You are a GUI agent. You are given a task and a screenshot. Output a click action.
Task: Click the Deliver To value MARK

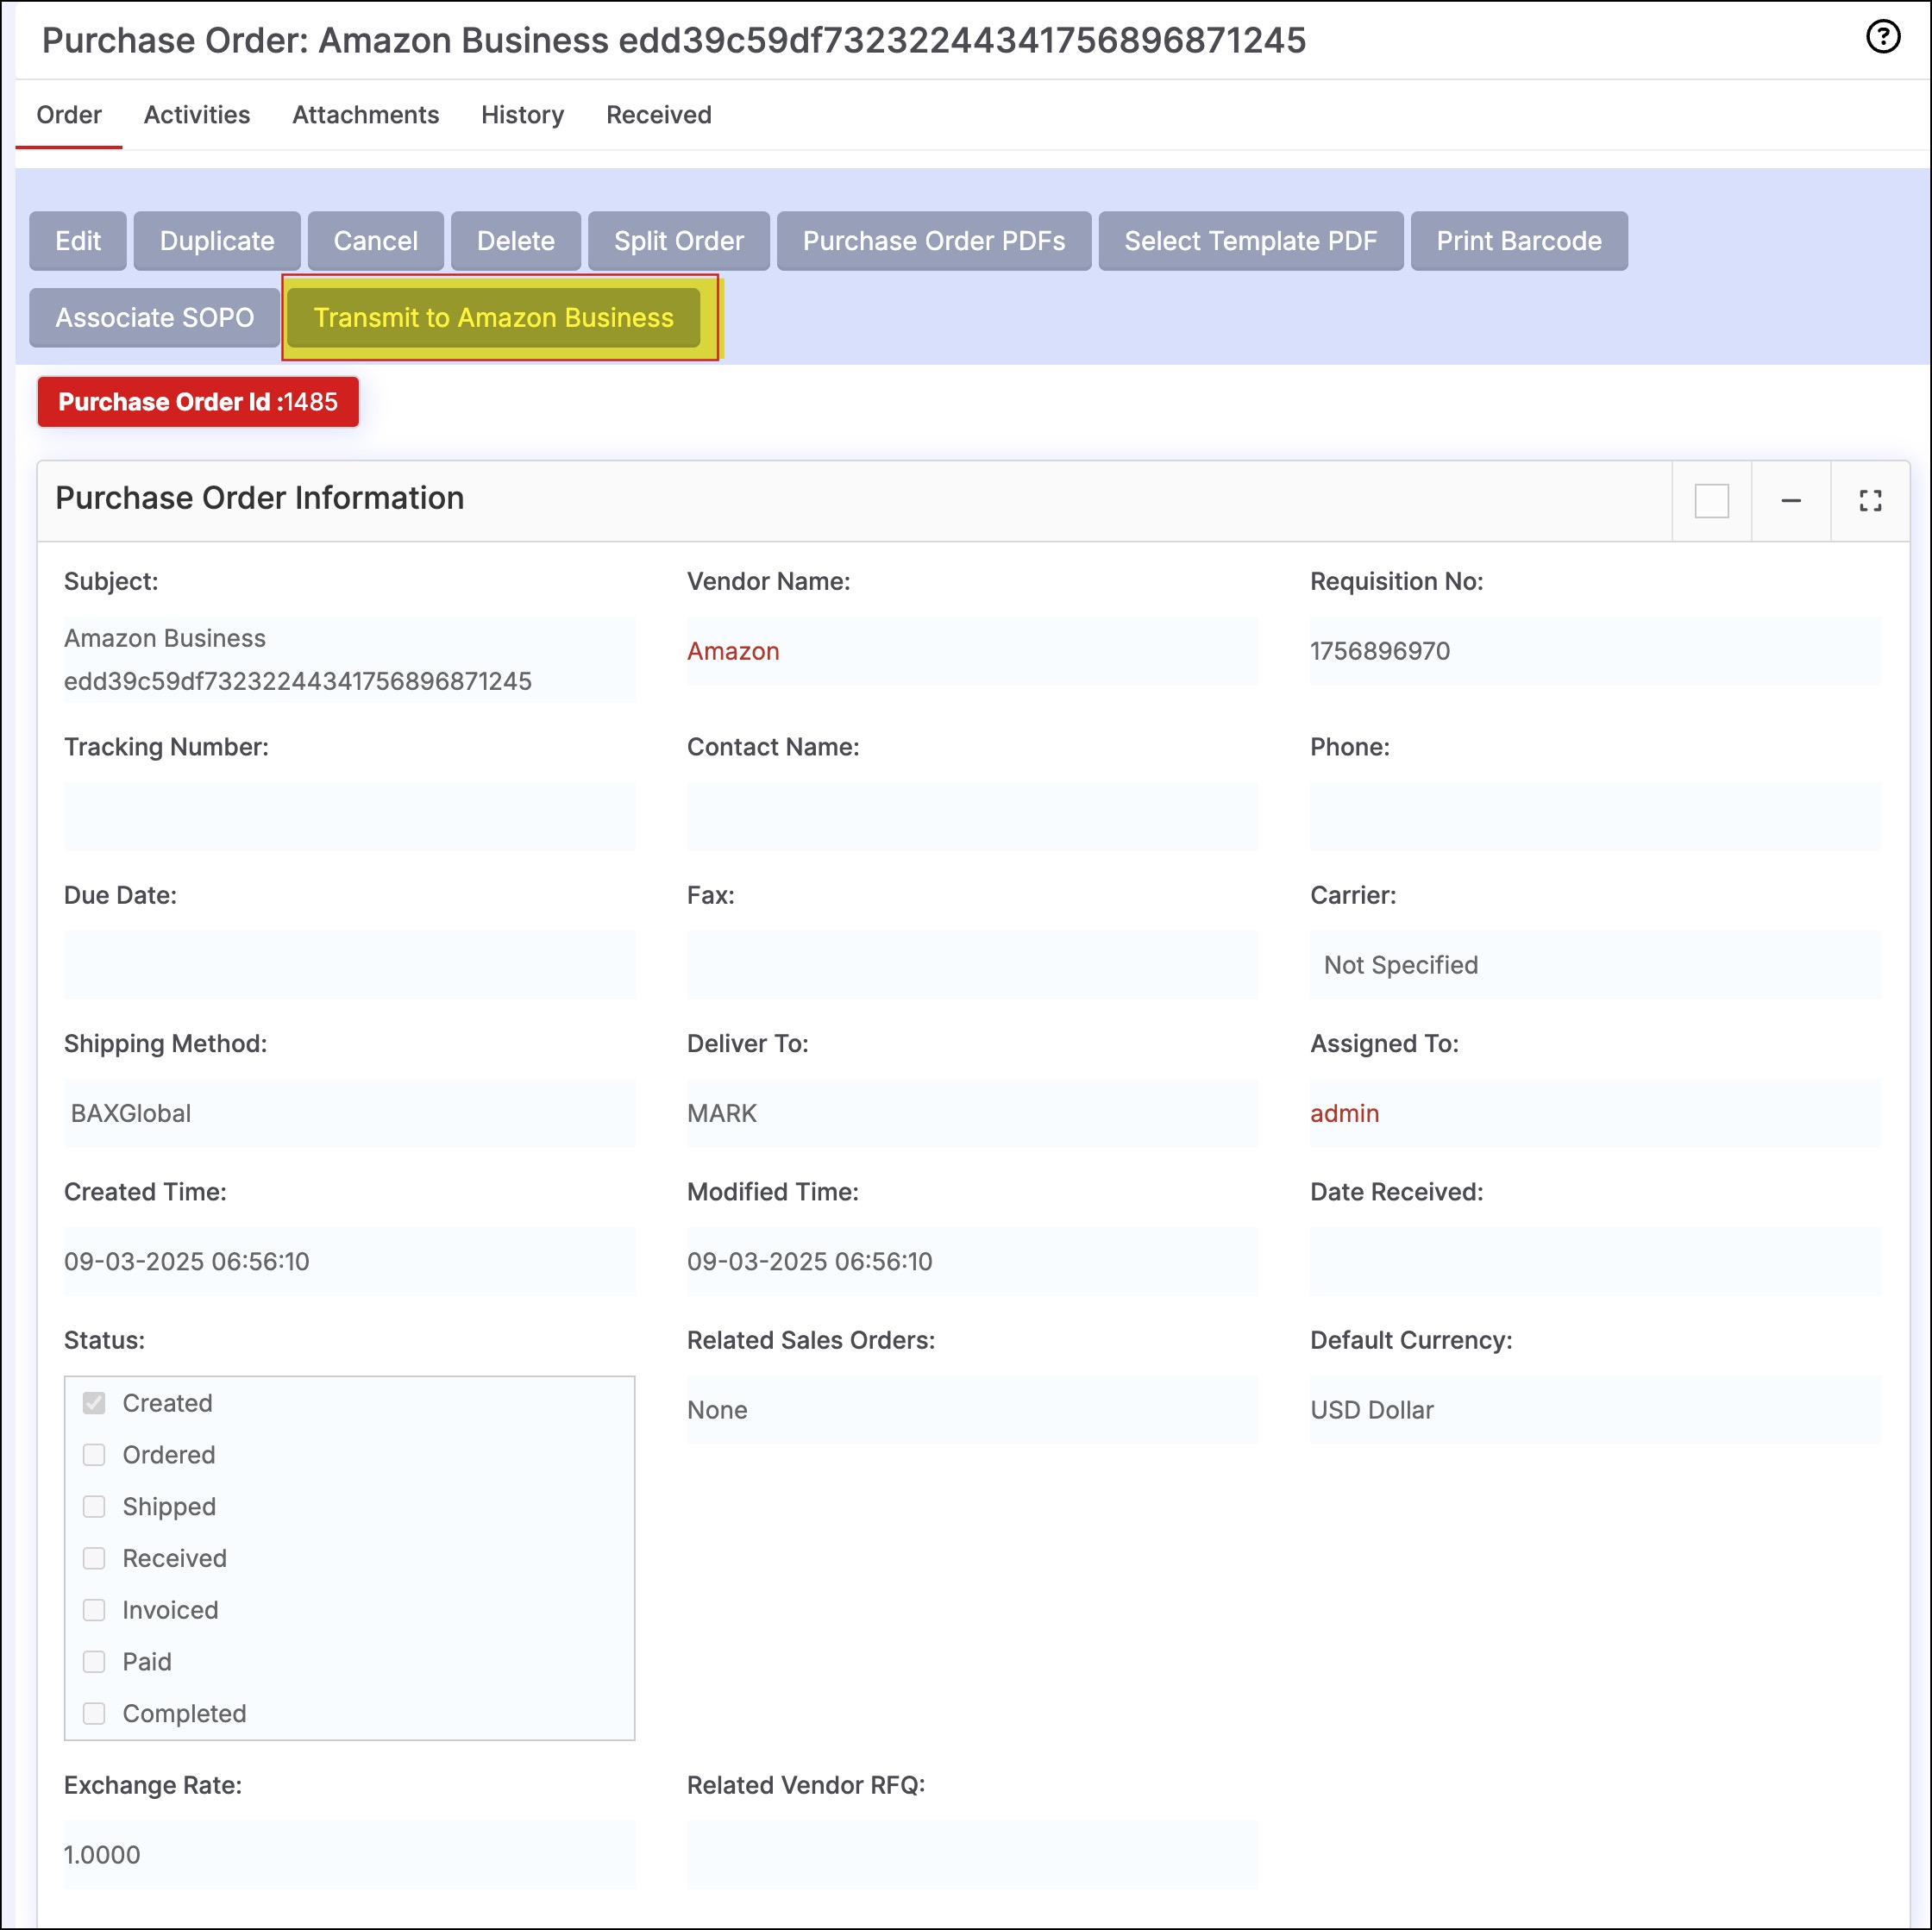pos(722,1113)
